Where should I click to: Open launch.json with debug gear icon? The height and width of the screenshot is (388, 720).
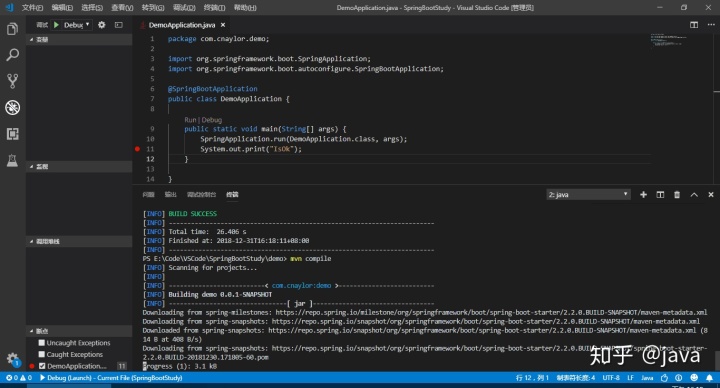[101, 25]
